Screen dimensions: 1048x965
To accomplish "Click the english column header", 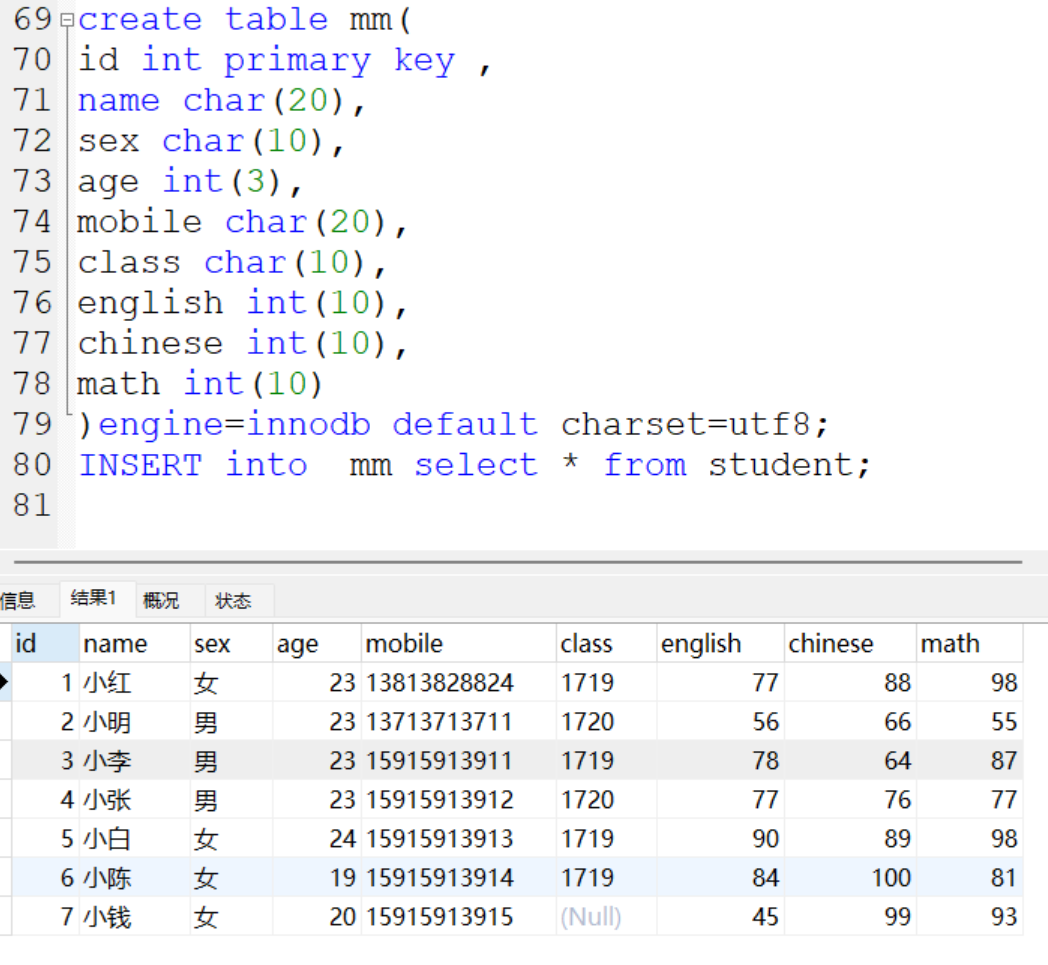I will tap(720, 643).
